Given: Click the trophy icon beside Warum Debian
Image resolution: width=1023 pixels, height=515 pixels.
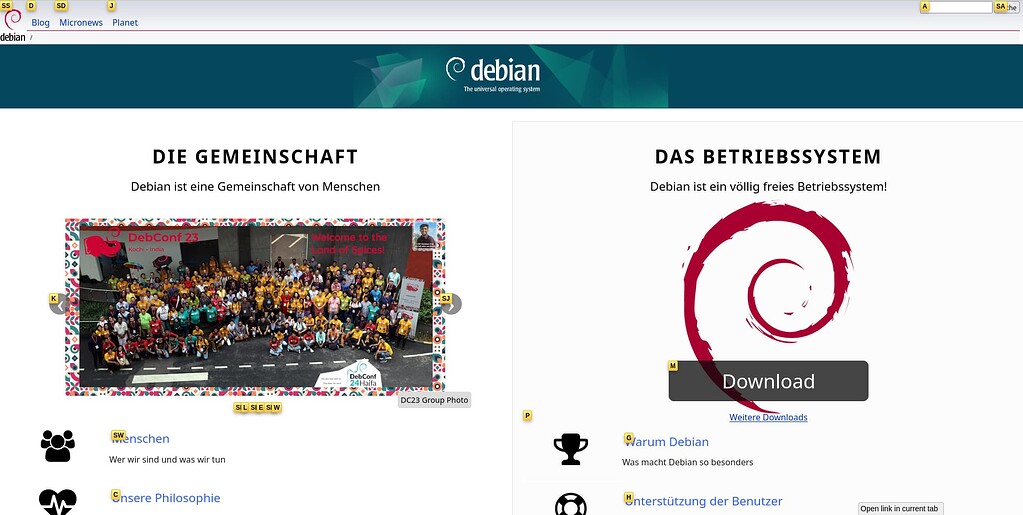Looking at the screenshot, I should pos(571,449).
